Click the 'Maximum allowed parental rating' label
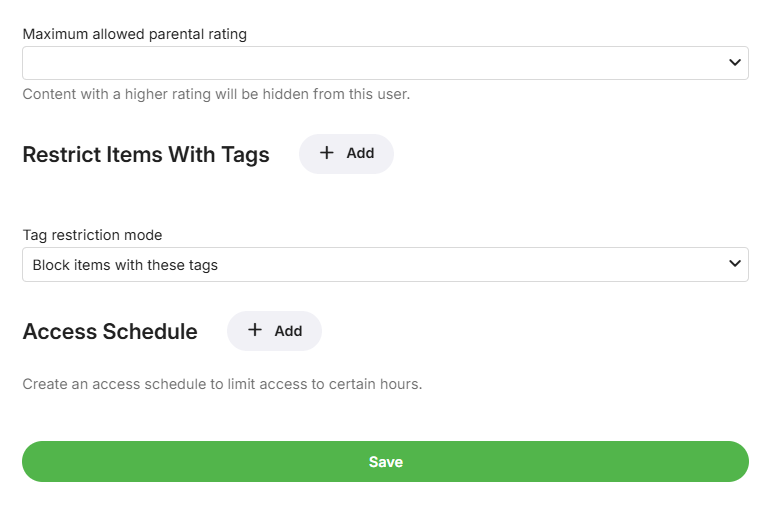 (x=134, y=34)
